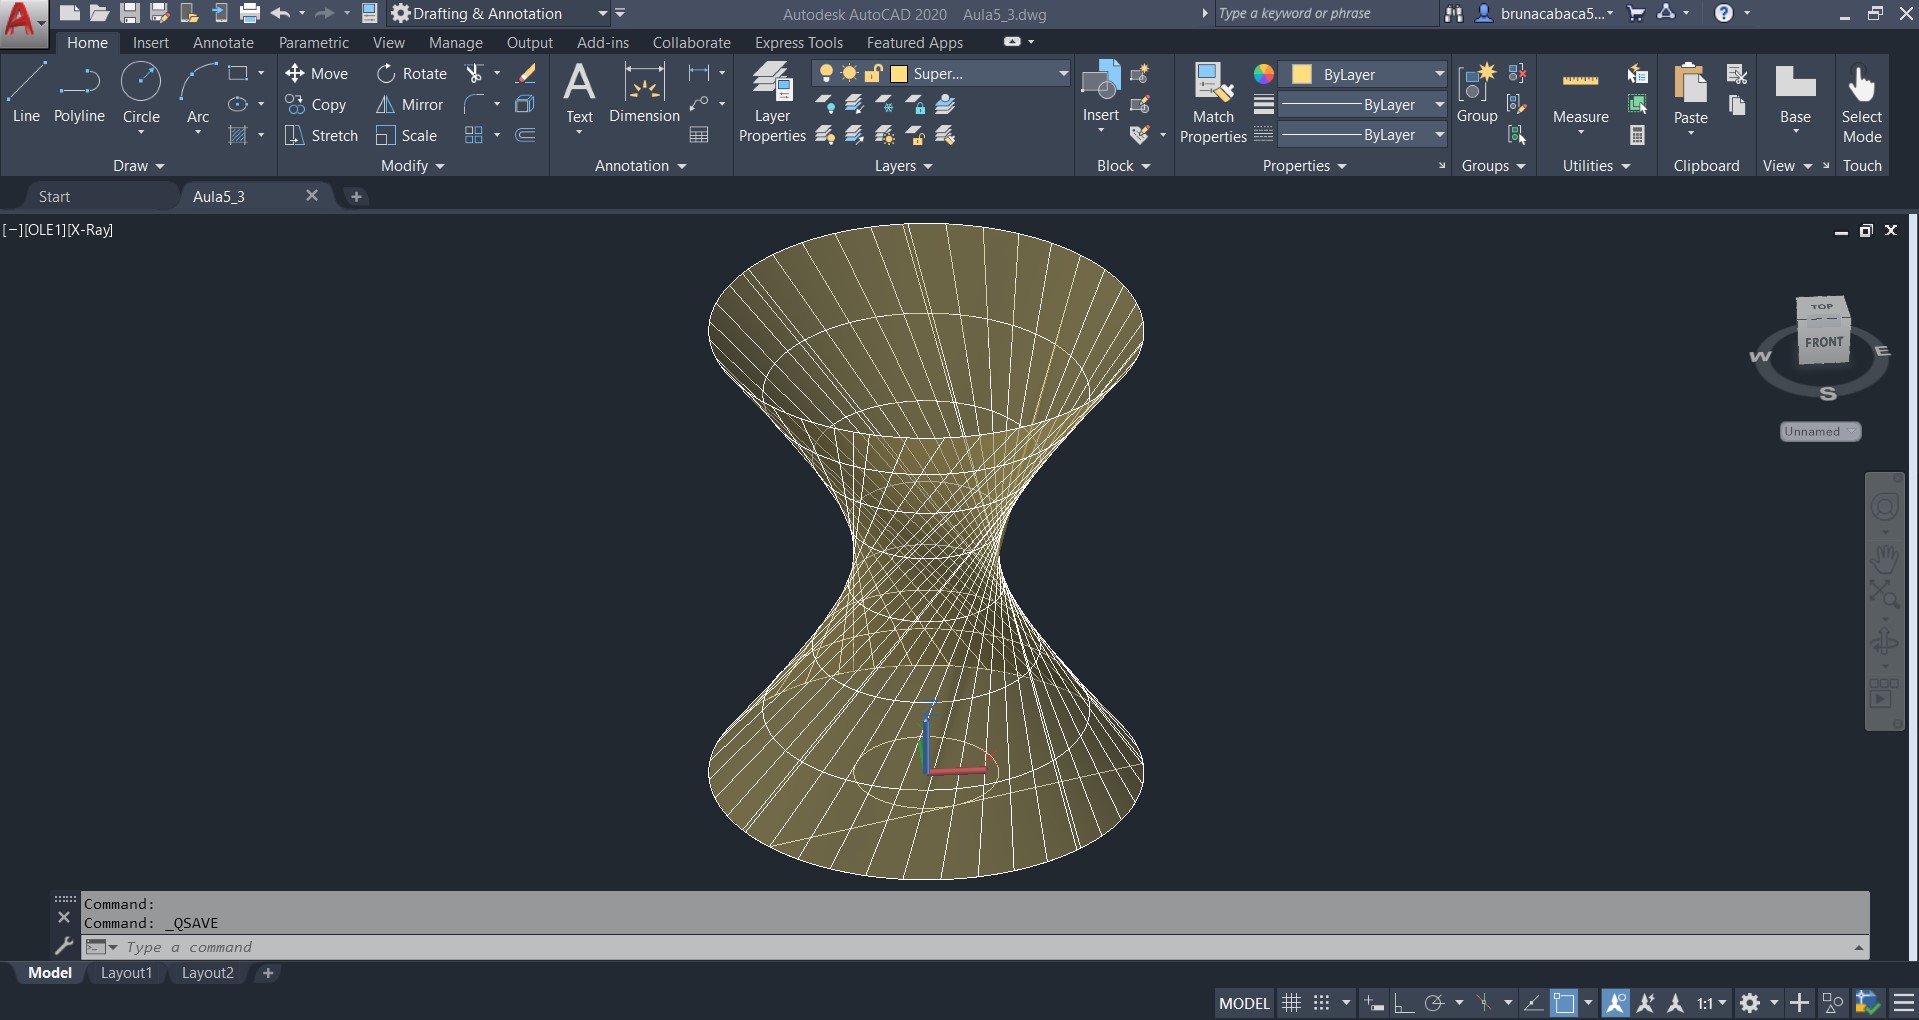Viewport: 1919px width, 1020px height.
Task: Activate the Mirror command
Action: pyautogui.click(x=409, y=104)
